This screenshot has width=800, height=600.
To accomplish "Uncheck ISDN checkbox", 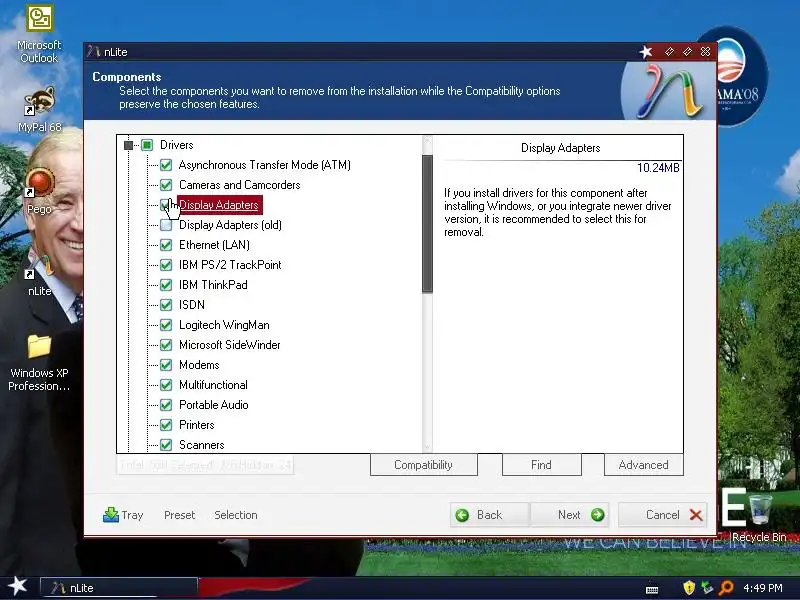I will click(x=166, y=305).
